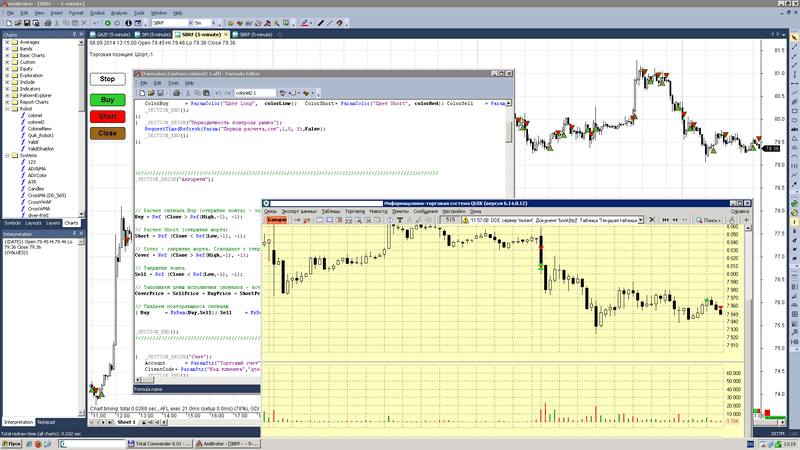
Task: Open the Настройки menu in QUIK window
Action: click(x=454, y=211)
